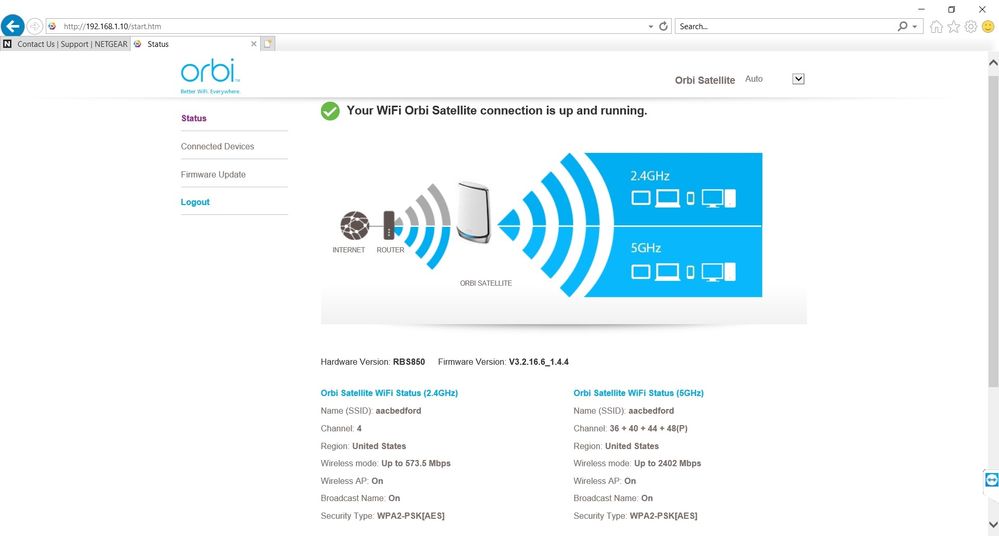Click the Orbi logo

[x=210, y=75]
